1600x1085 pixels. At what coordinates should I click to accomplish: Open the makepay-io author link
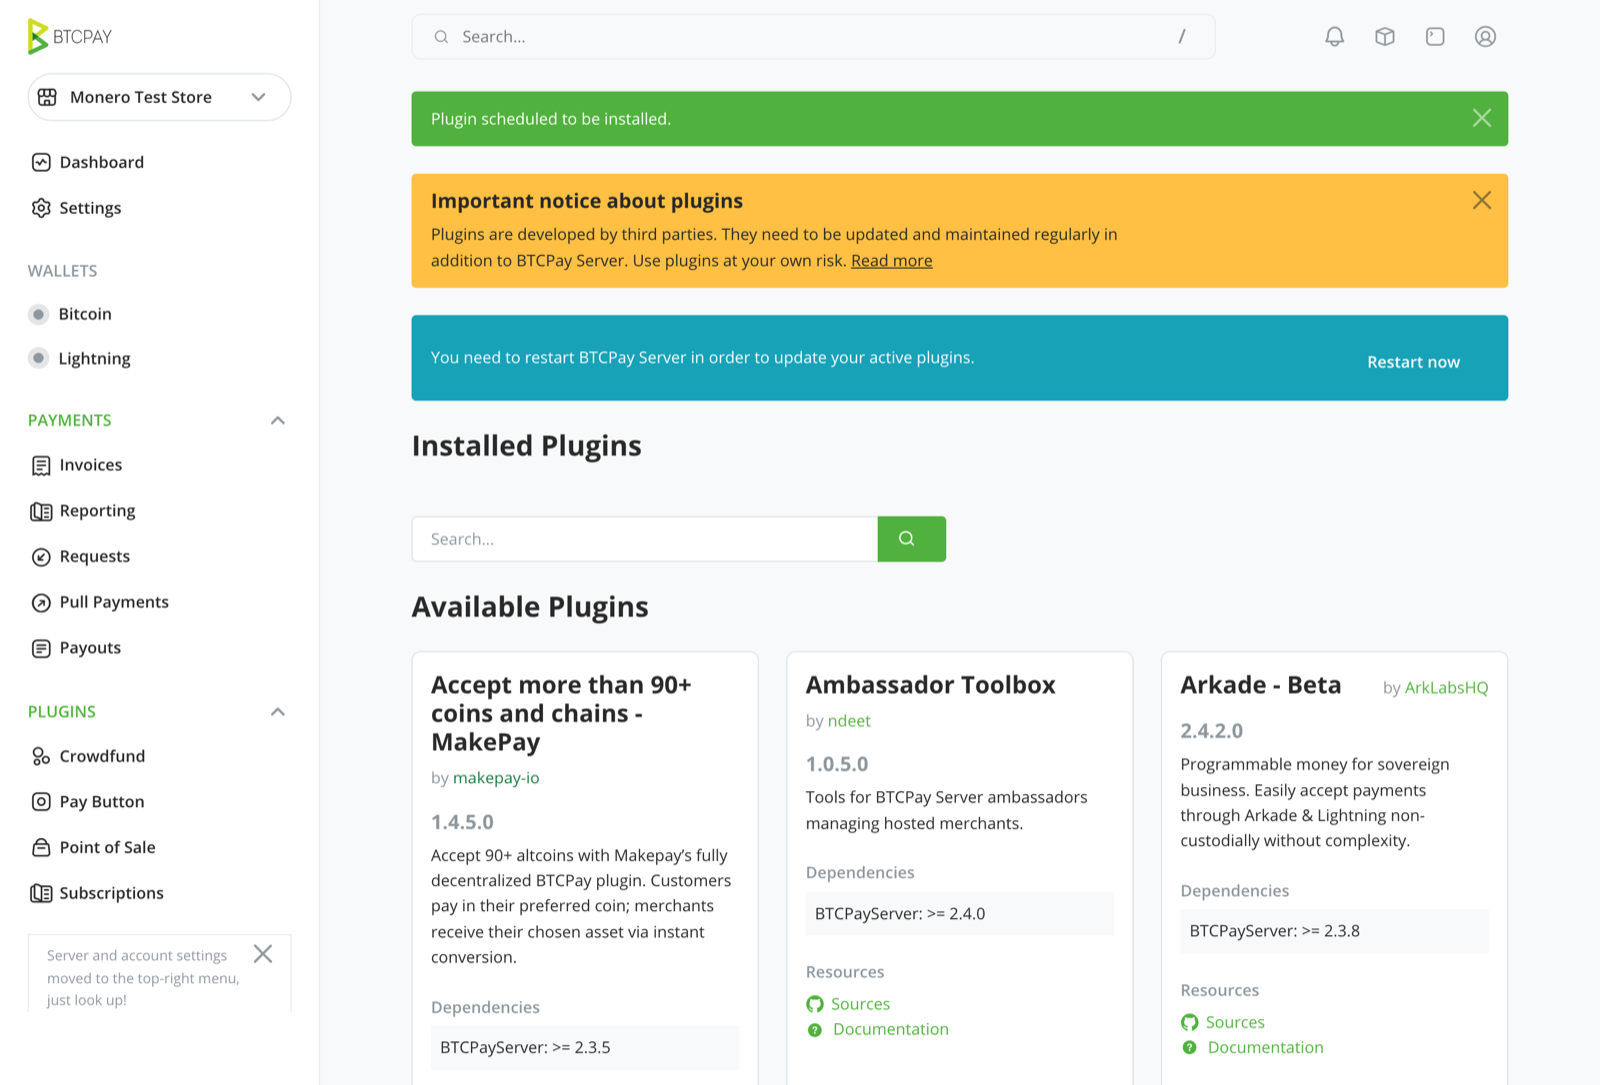click(496, 778)
